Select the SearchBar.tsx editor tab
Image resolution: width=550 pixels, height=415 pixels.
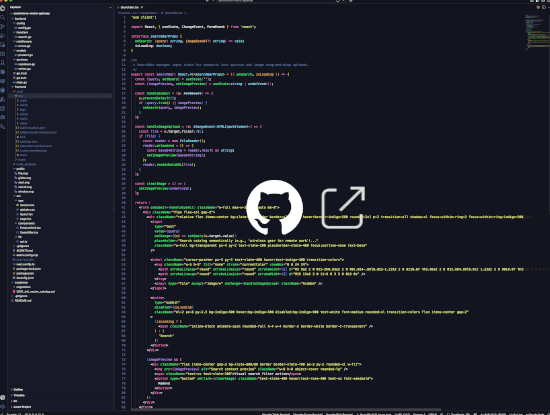coord(130,7)
